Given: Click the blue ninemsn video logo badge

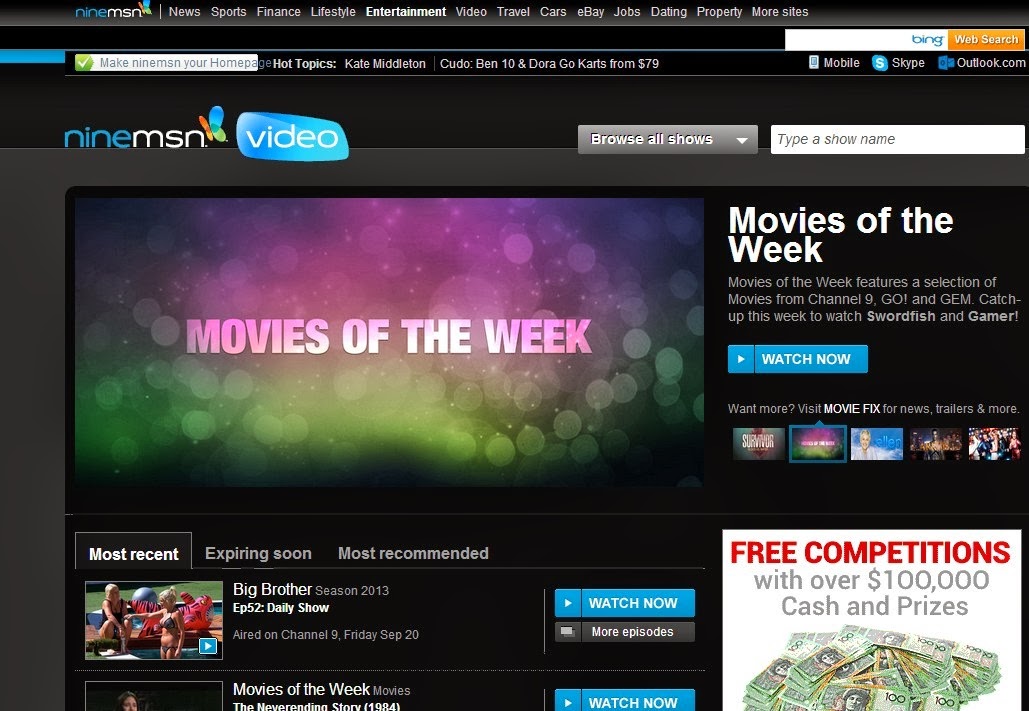Looking at the screenshot, I should (x=292, y=137).
